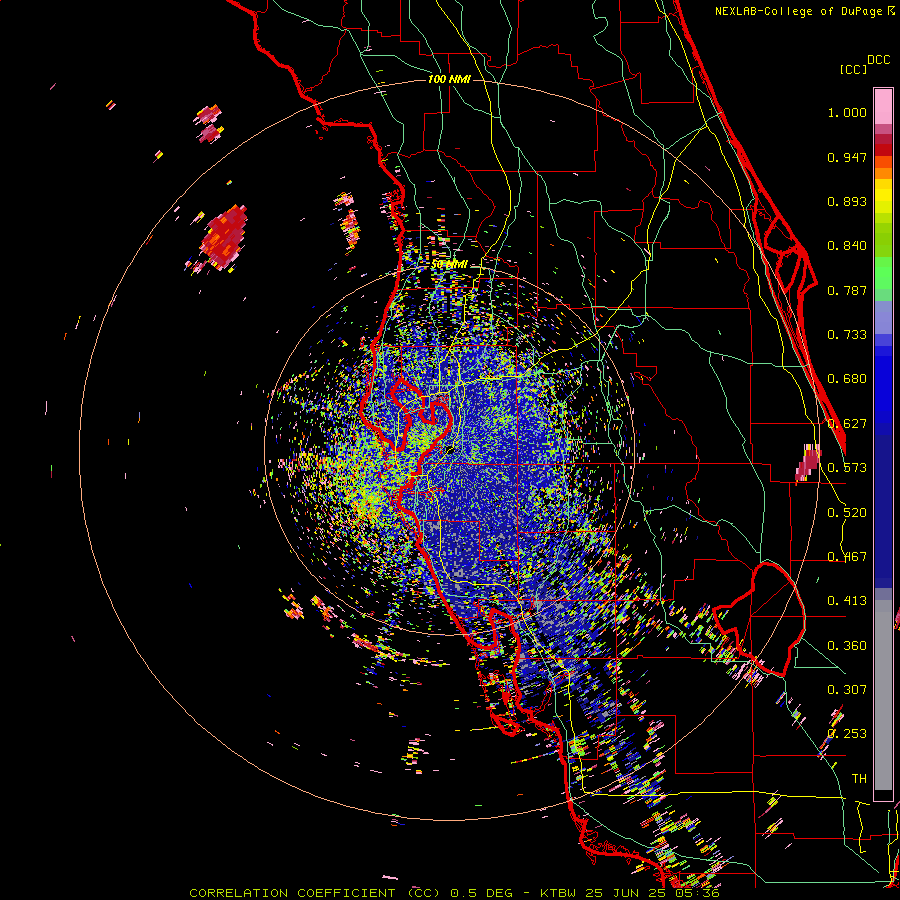Click the 100 NMI range ring label

tap(449, 79)
